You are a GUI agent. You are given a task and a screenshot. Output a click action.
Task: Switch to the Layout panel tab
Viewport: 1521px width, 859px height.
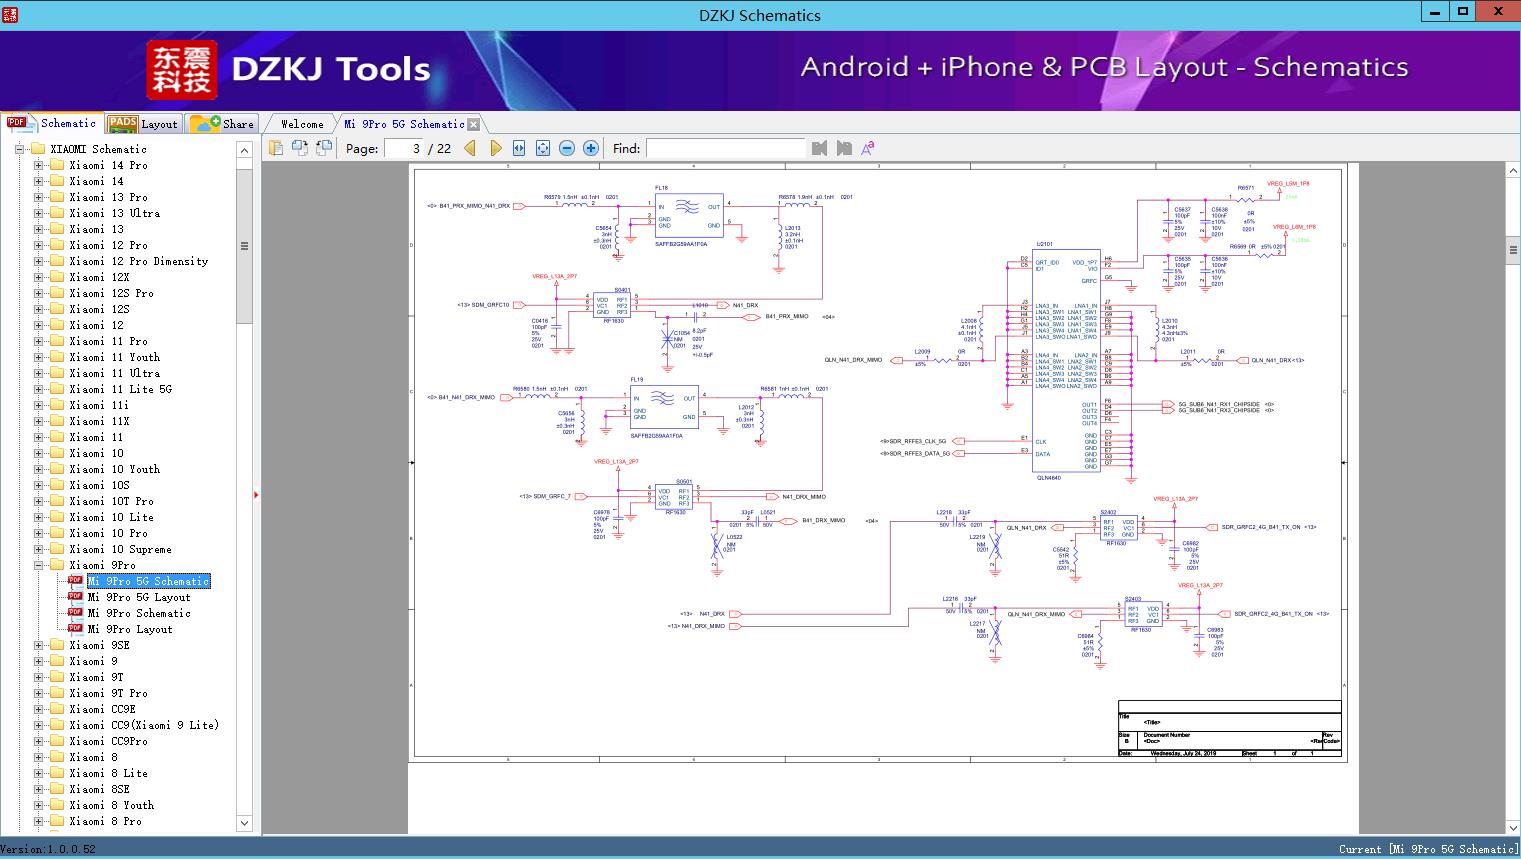click(143, 124)
